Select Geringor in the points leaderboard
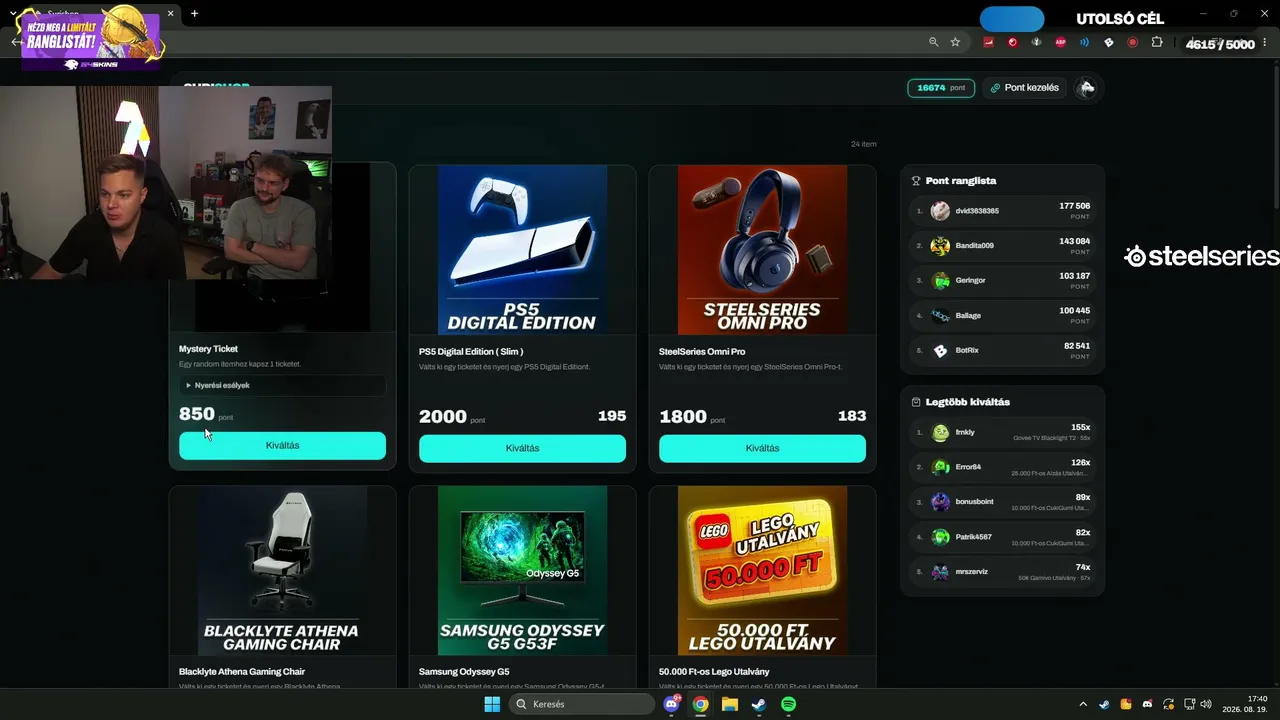Screen dimensions: 1280x720 click(1003, 281)
